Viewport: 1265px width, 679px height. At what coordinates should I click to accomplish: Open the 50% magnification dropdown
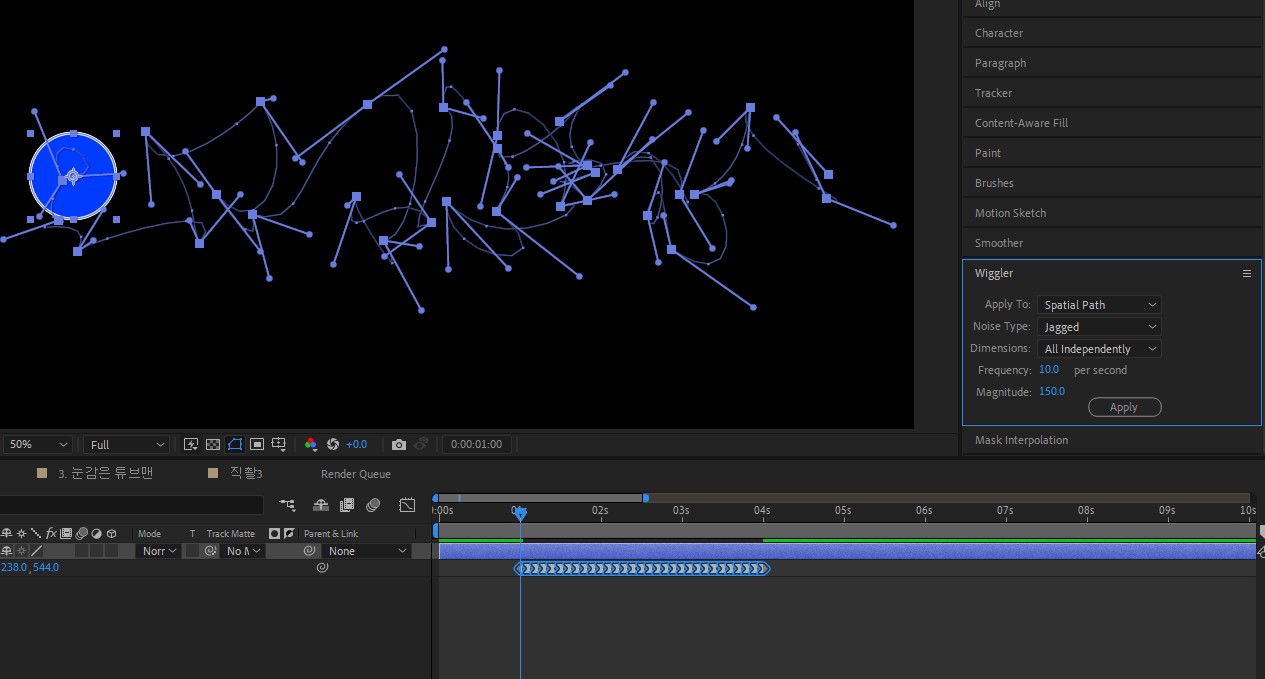coord(39,444)
